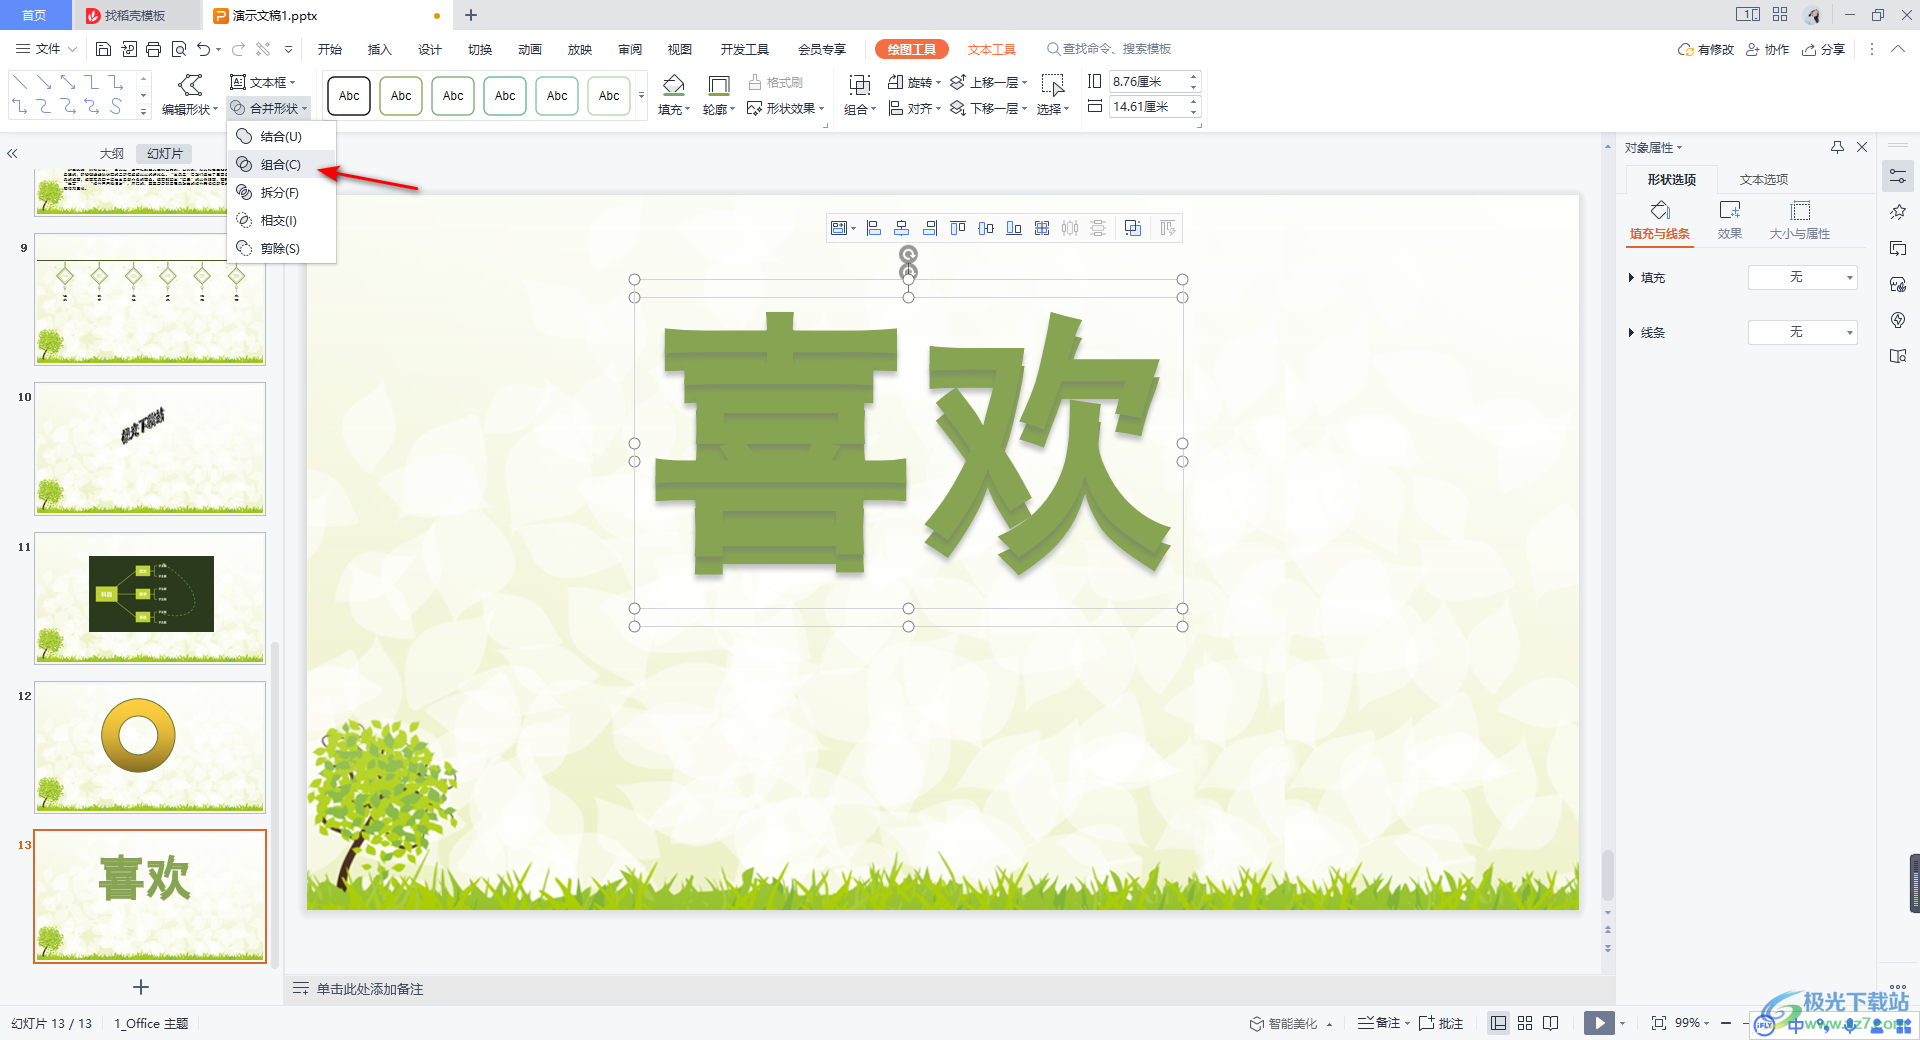The image size is (1920, 1040).
Task: Click the Edit Shape (编辑形状) icon
Action: click(190, 85)
